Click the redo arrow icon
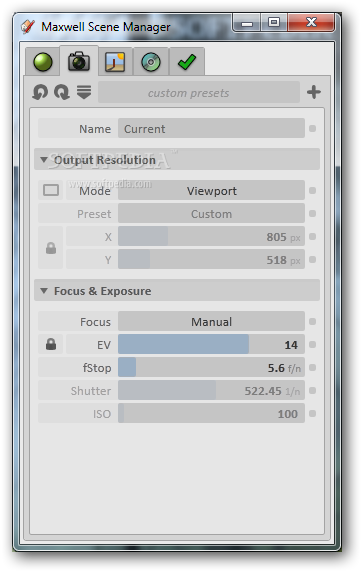362x572 pixels. (62, 92)
